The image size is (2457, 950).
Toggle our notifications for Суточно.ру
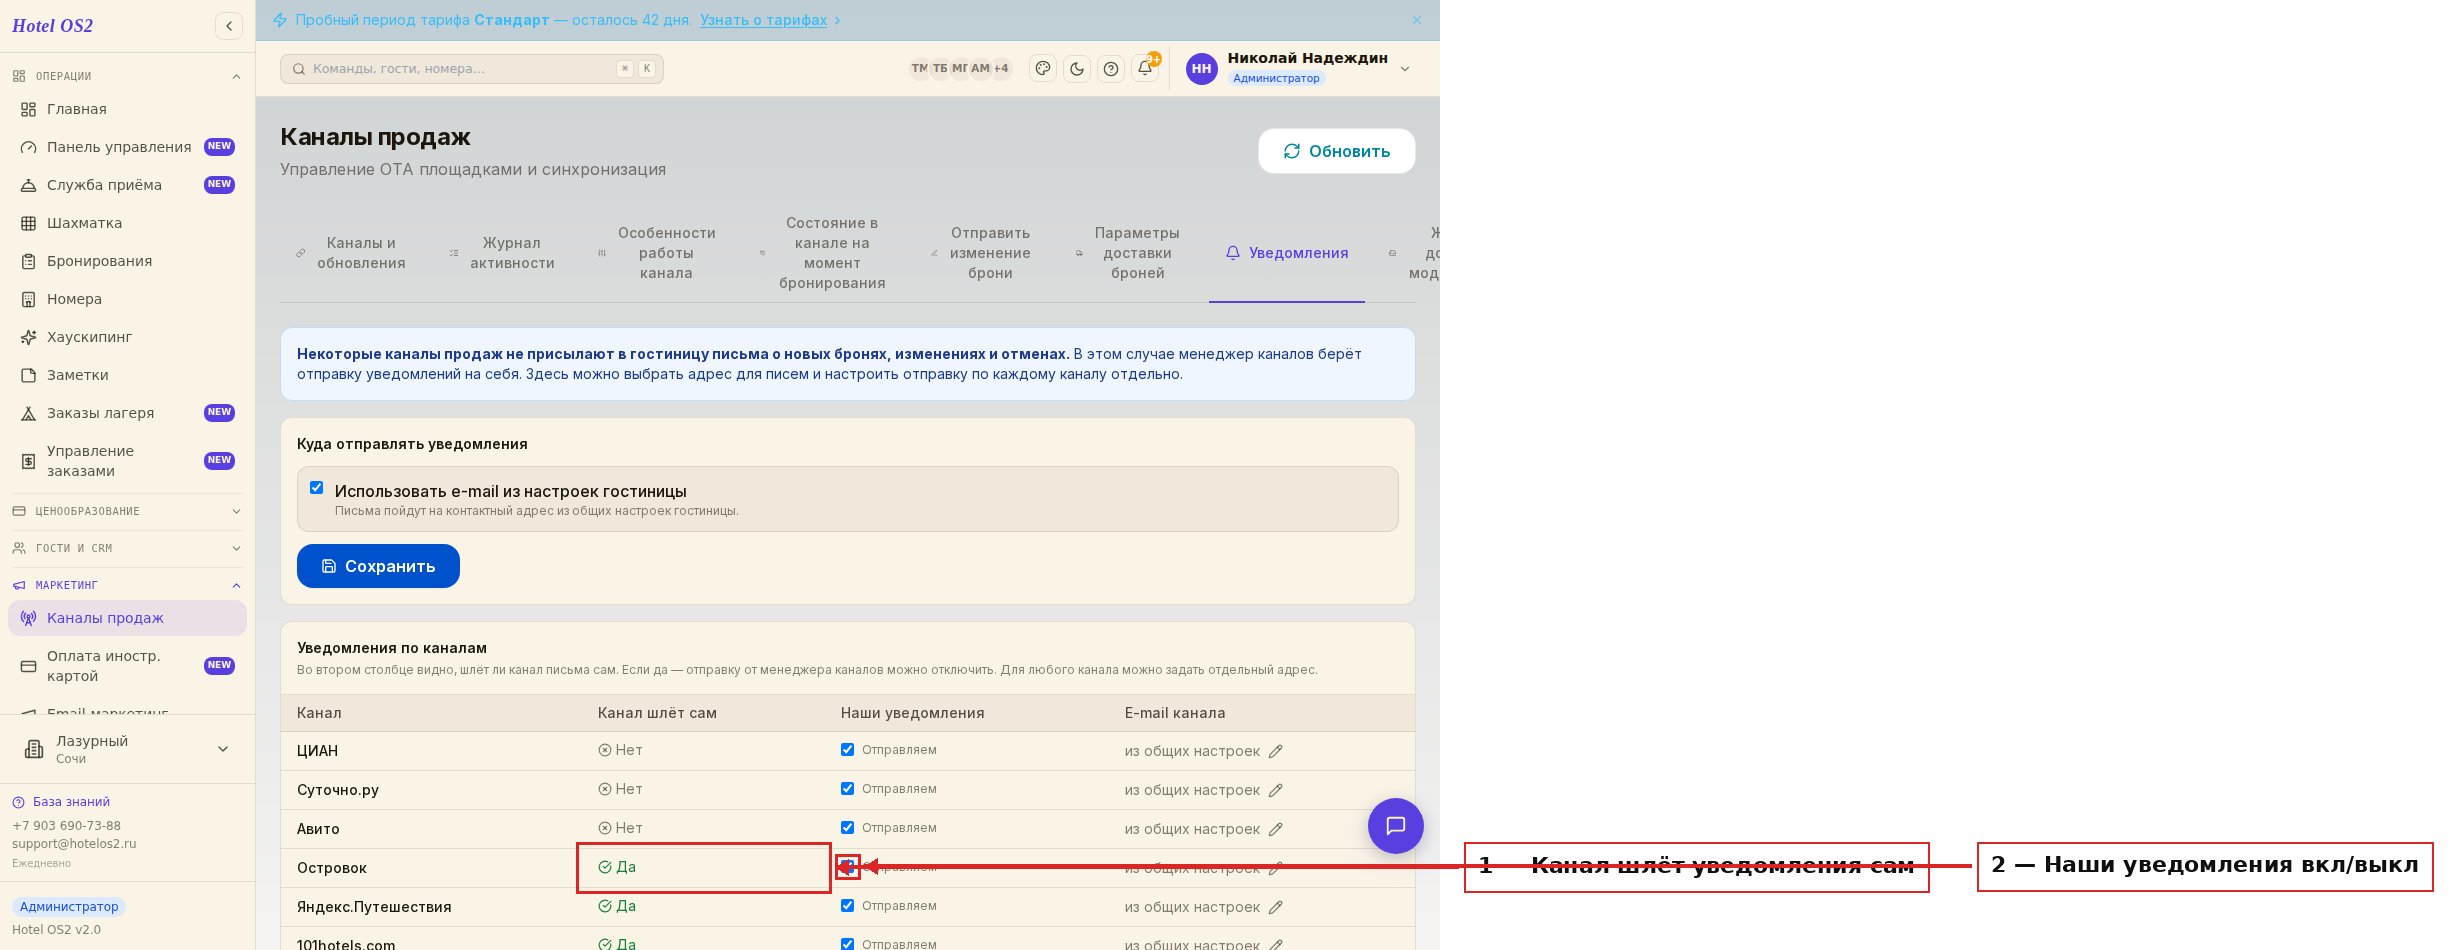tap(848, 789)
